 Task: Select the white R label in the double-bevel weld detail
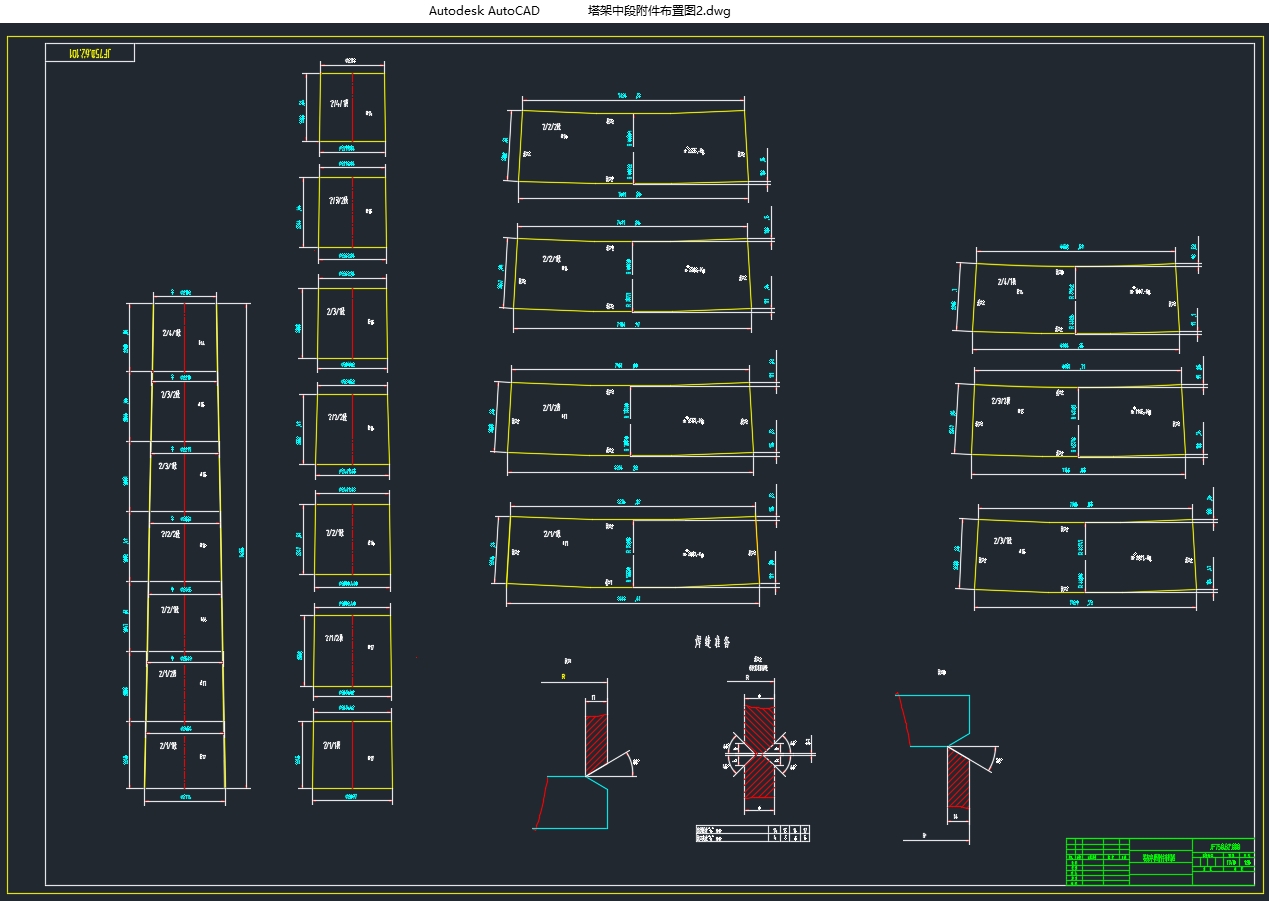pyautogui.click(x=748, y=677)
